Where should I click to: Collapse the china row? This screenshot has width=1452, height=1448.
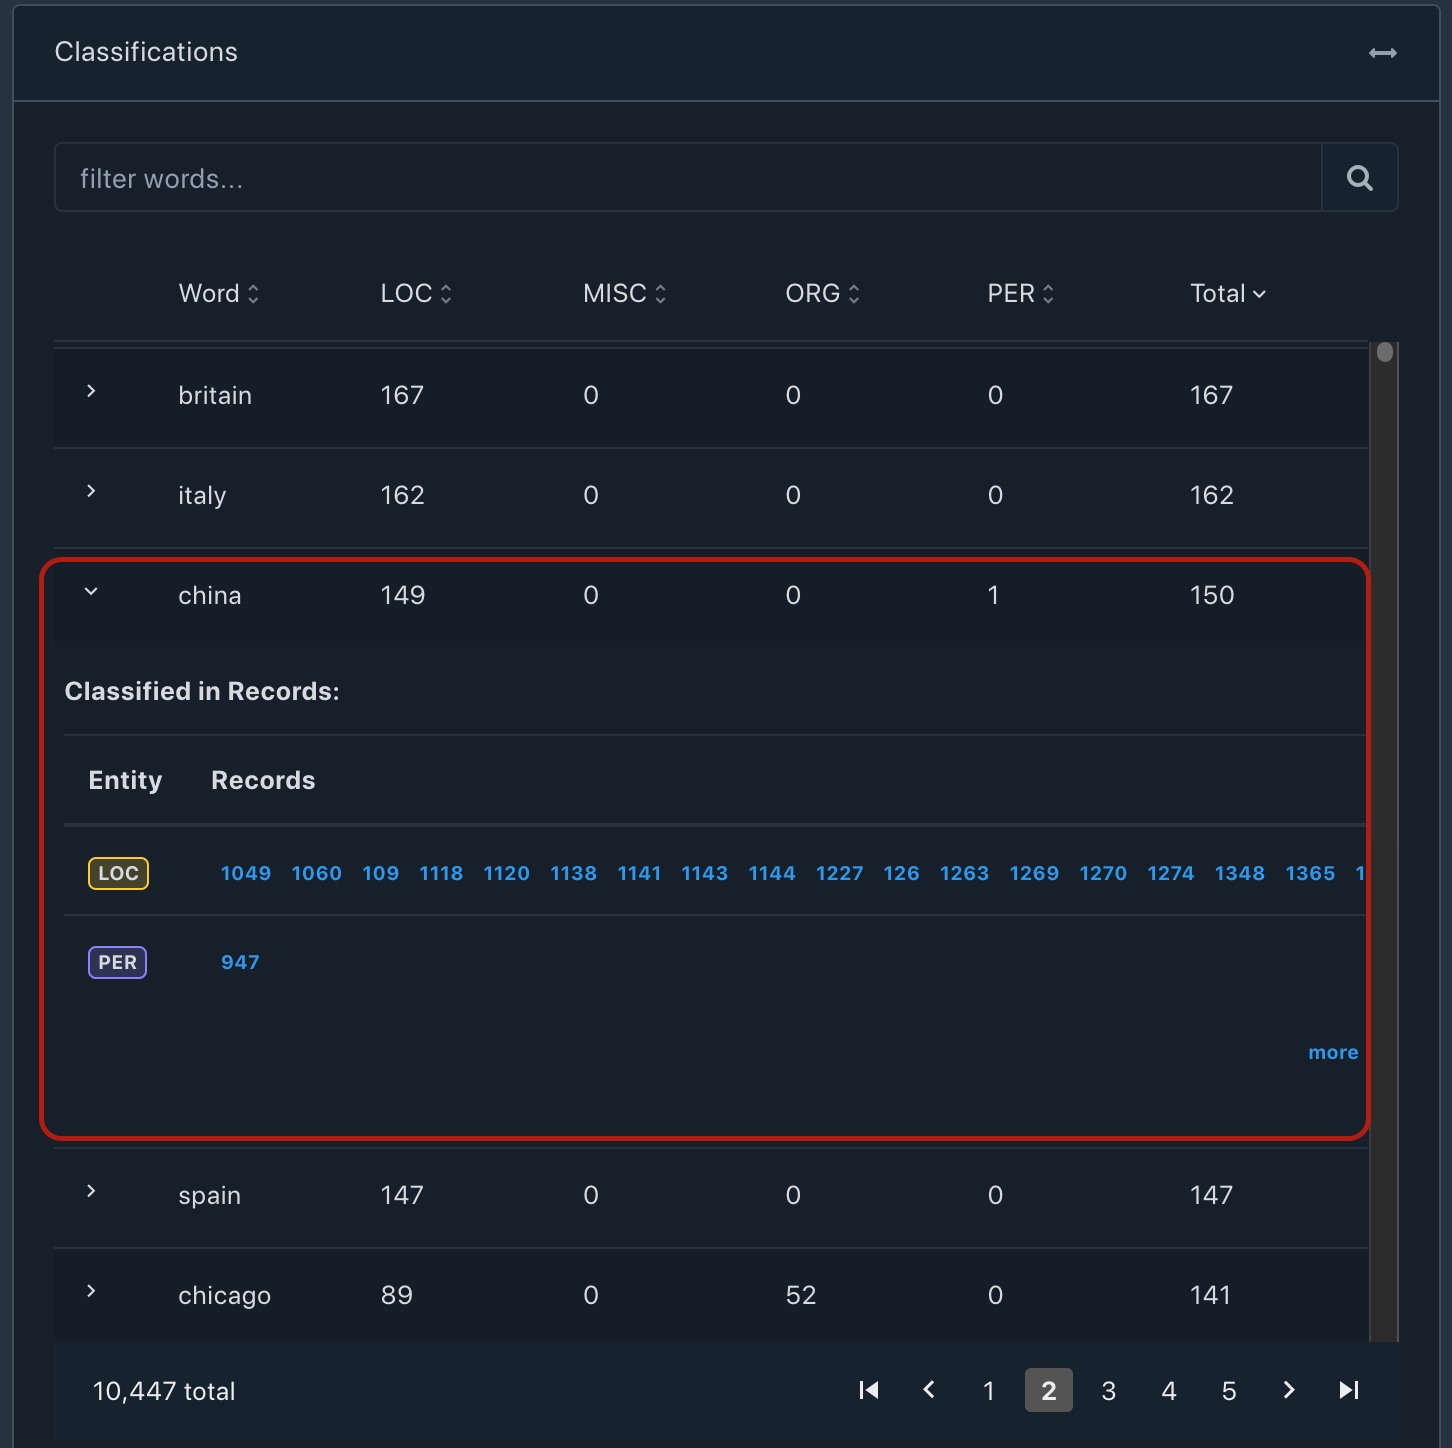(91, 591)
